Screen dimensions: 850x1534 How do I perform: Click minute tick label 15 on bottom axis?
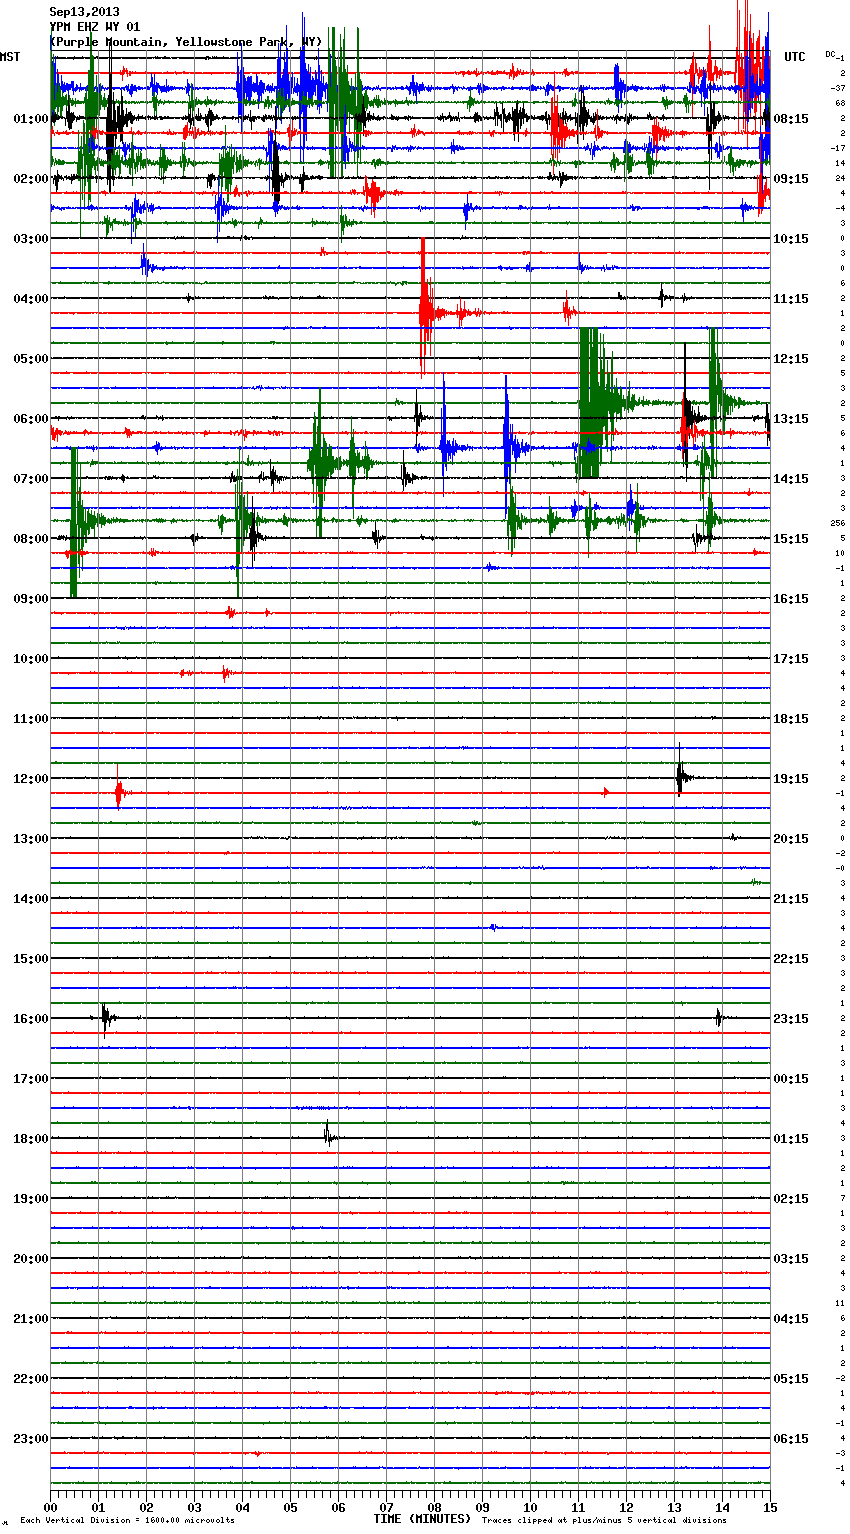pos(770,1507)
